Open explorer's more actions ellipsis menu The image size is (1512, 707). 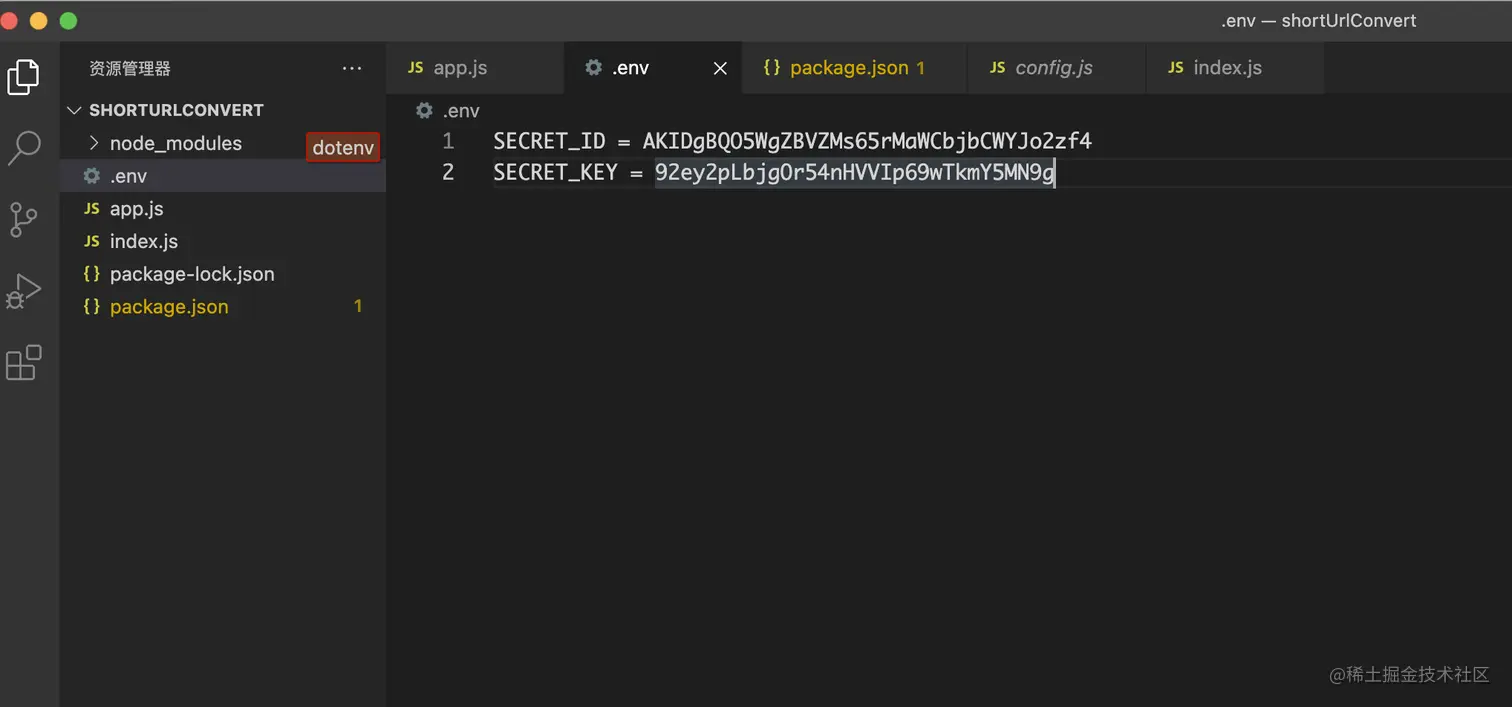click(x=352, y=68)
